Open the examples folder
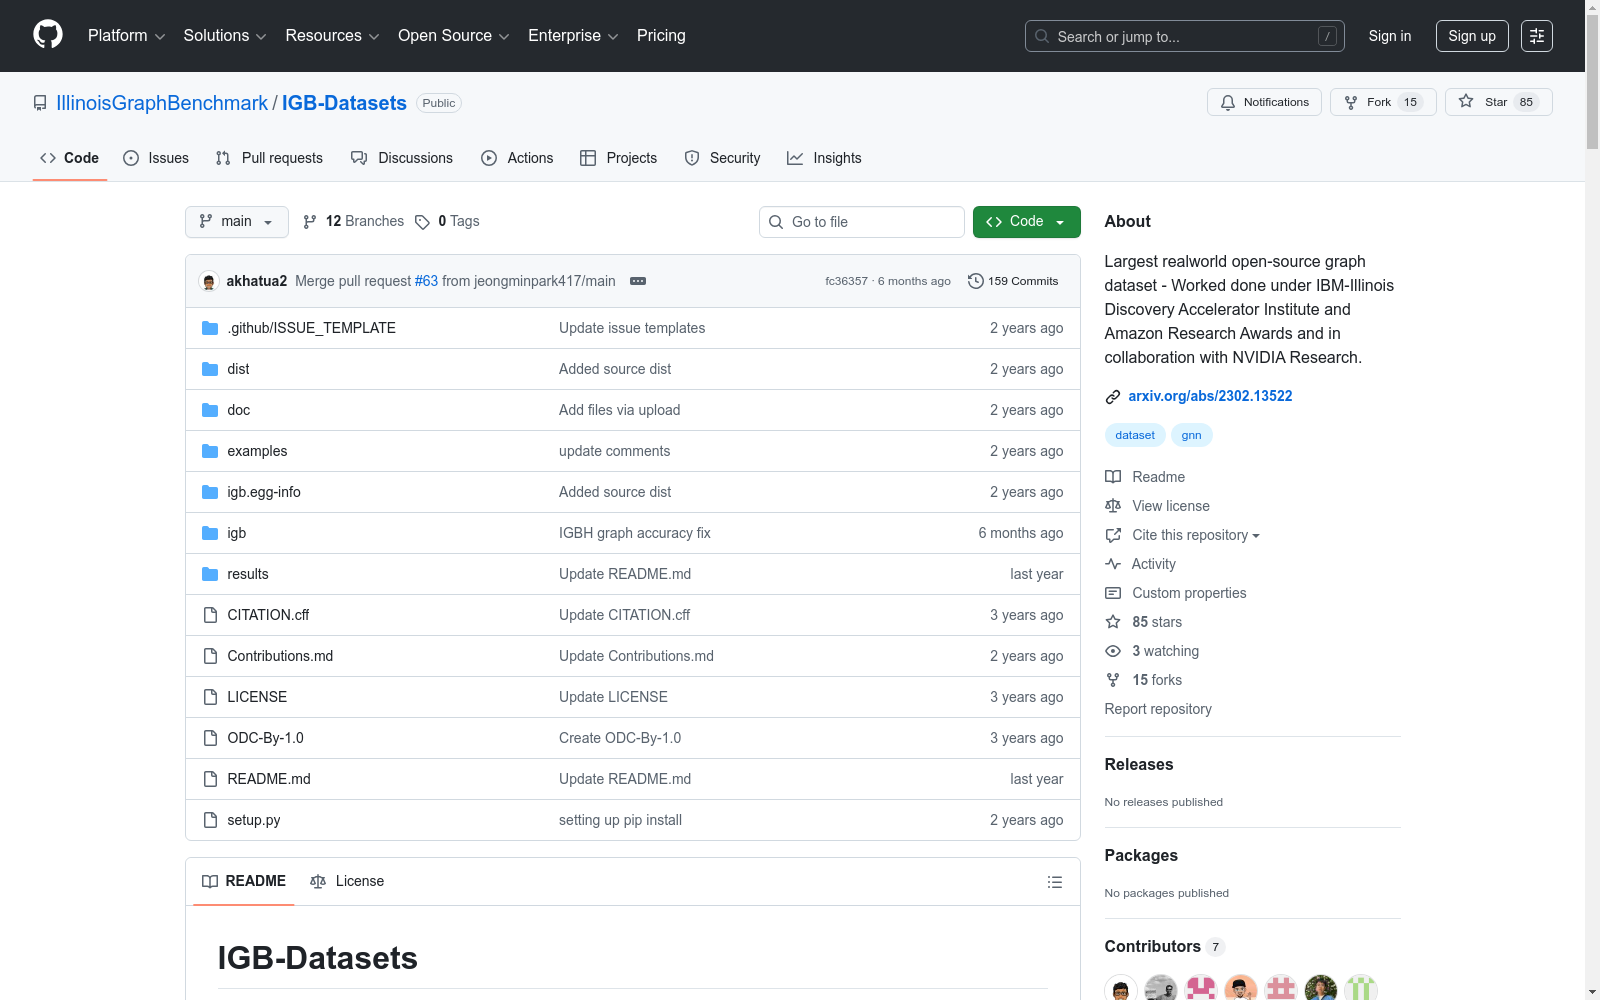 257,451
